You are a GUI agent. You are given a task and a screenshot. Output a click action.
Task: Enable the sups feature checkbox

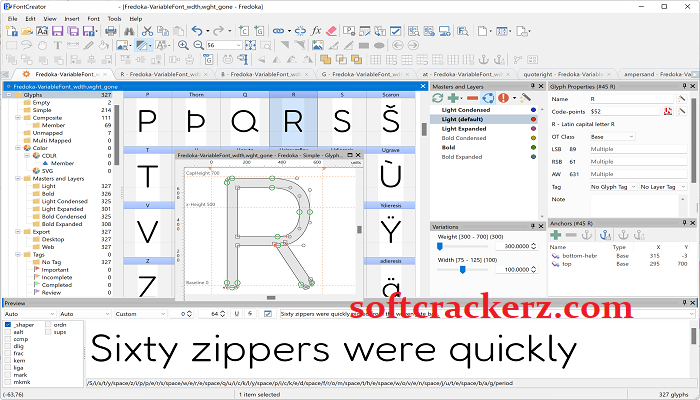[x=48, y=332]
